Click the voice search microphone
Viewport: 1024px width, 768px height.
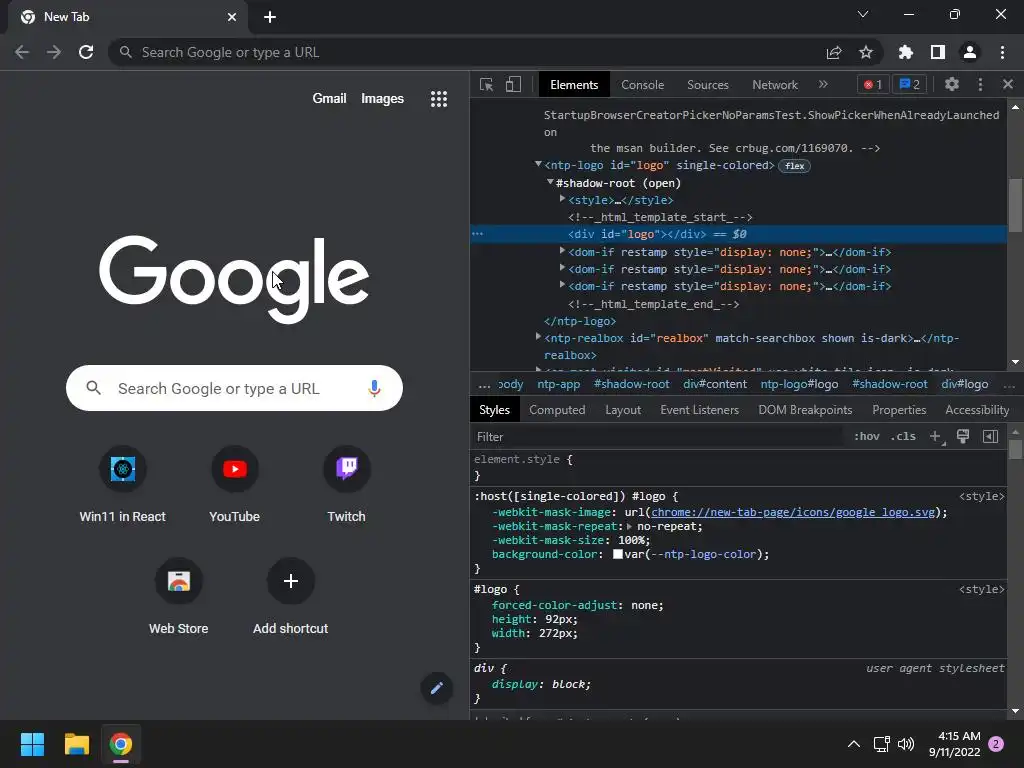[374, 389]
